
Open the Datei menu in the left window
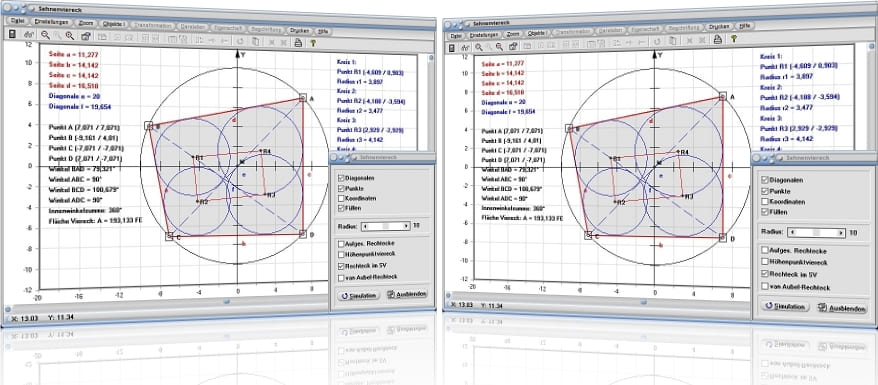pyautogui.click(x=17, y=21)
